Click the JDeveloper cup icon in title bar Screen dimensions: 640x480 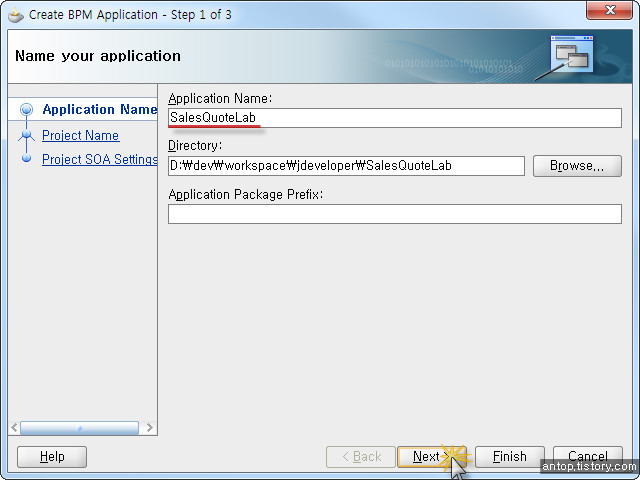(16, 15)
